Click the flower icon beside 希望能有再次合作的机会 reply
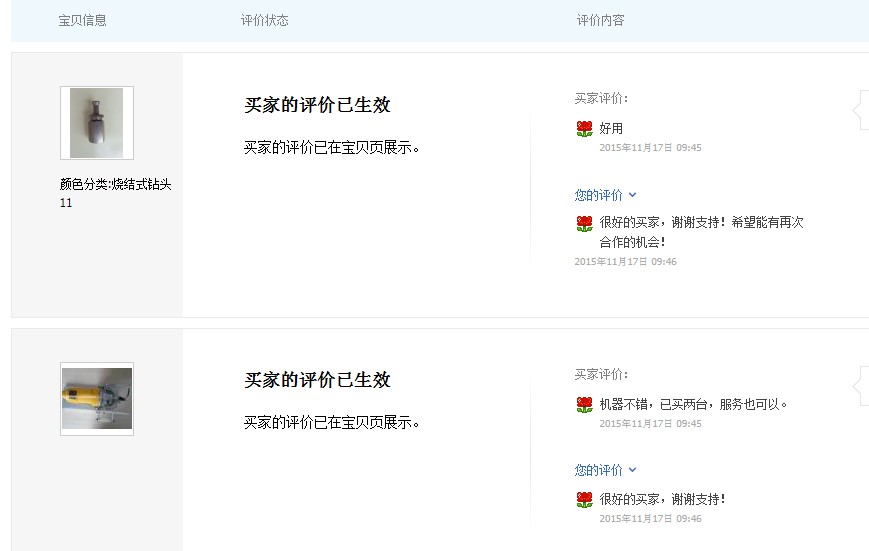 click(x=585, y=223)
